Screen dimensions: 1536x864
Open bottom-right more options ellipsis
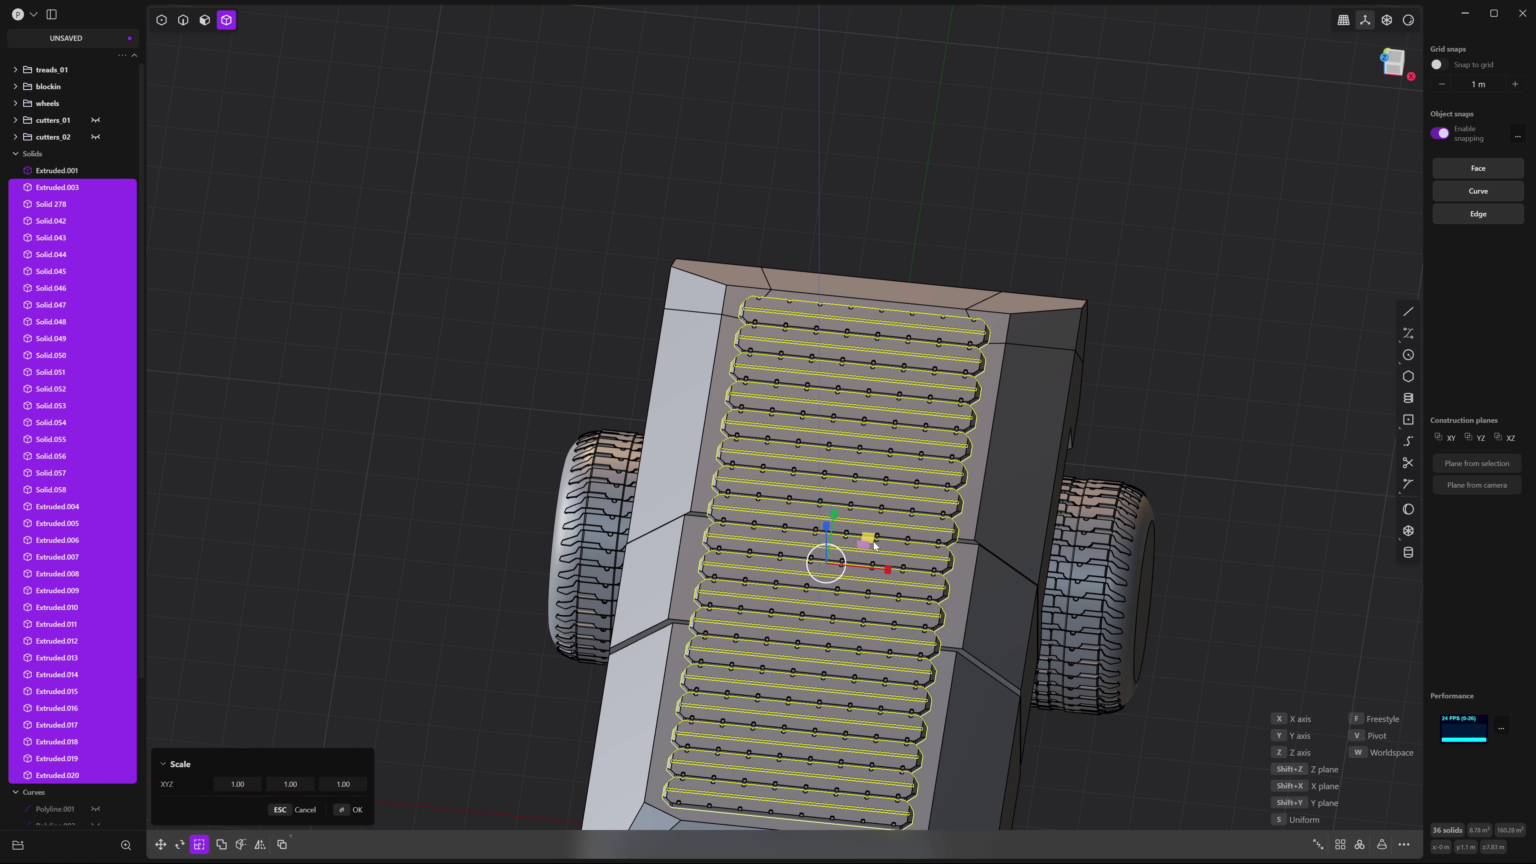coord(1404,845)
